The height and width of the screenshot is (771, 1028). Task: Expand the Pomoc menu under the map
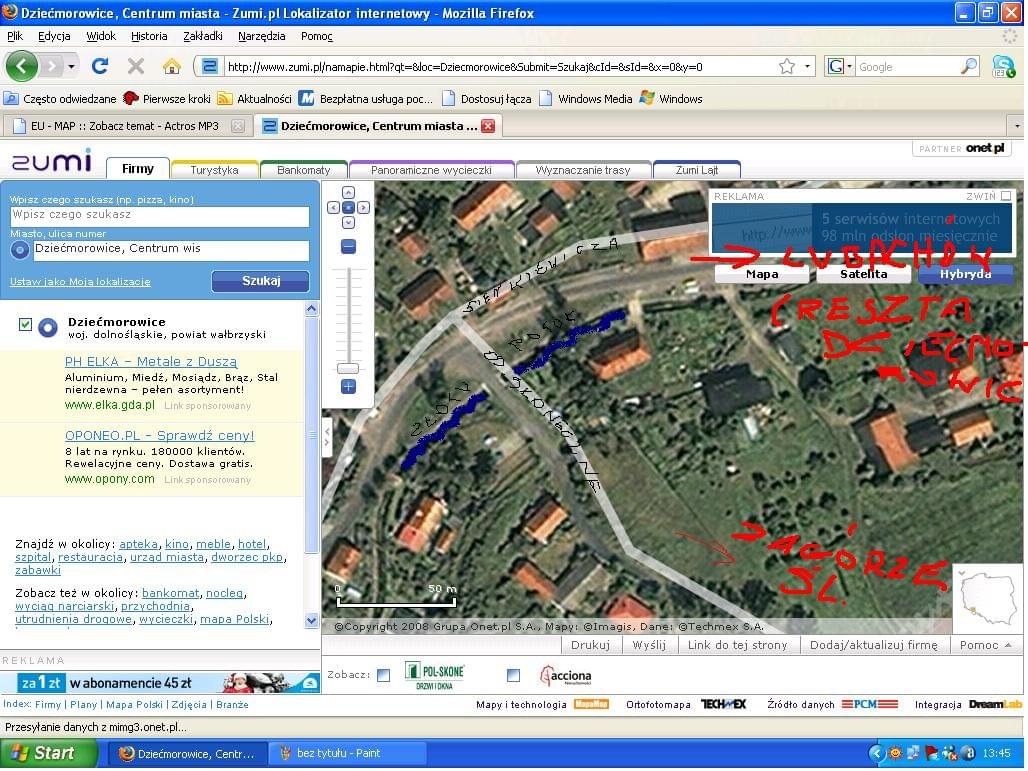coord(985,645)
